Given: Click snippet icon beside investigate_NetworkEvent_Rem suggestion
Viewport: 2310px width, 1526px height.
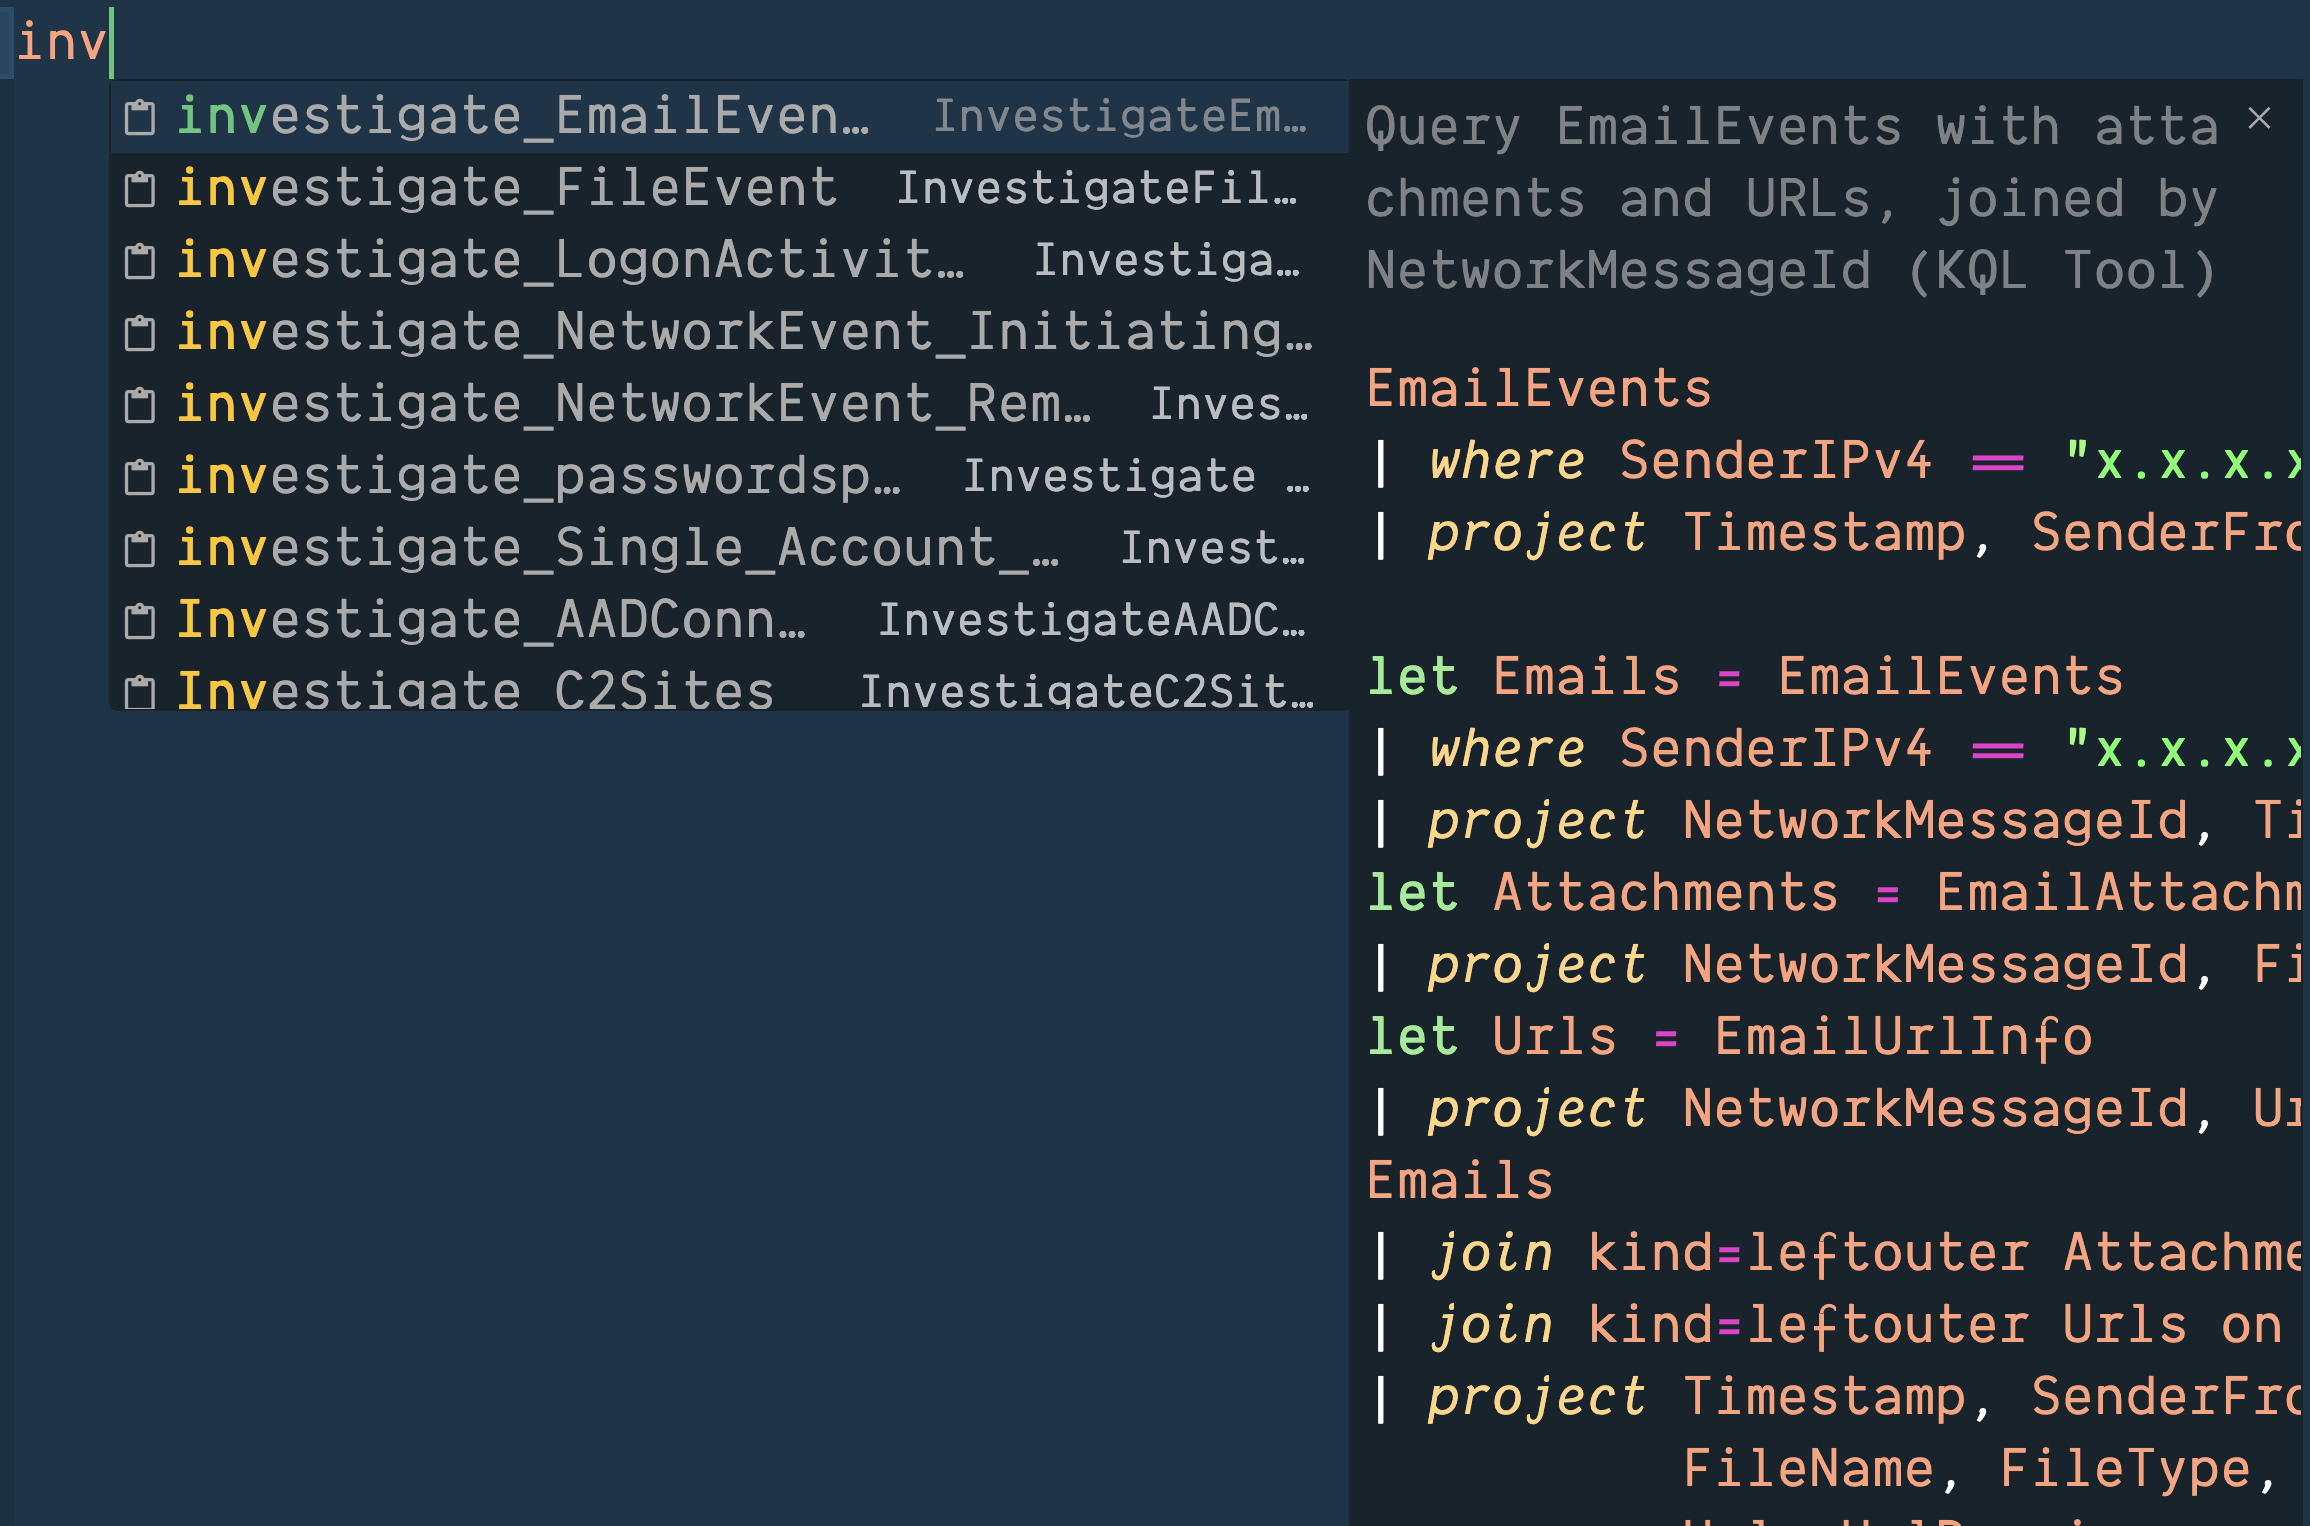Looking at the screenshot, I should click(x=140, y=406).
